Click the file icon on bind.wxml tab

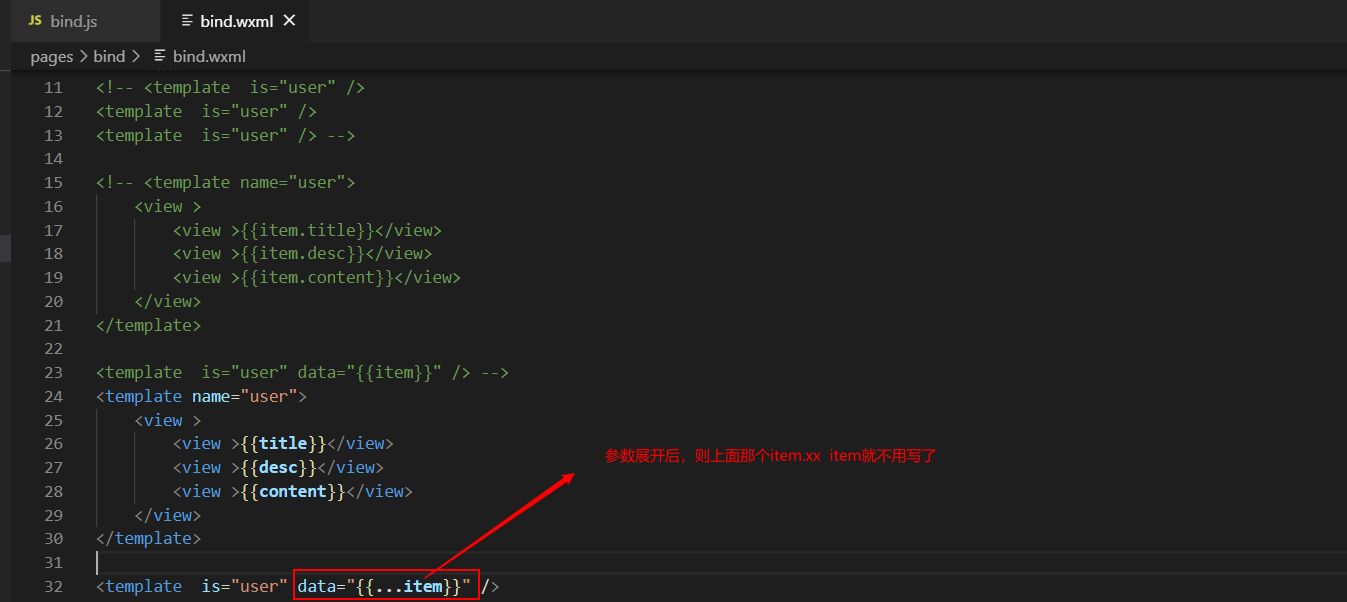tap(187, 21)
